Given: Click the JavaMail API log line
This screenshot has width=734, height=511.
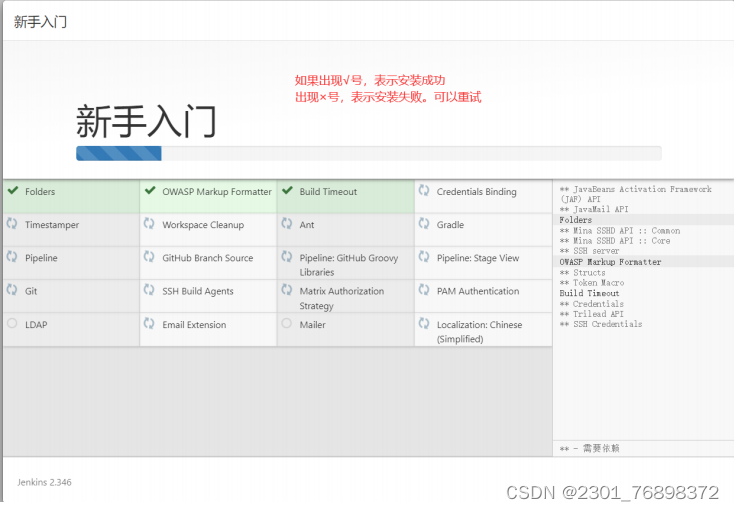Looking at the screenshot, I should pos(594,209).
